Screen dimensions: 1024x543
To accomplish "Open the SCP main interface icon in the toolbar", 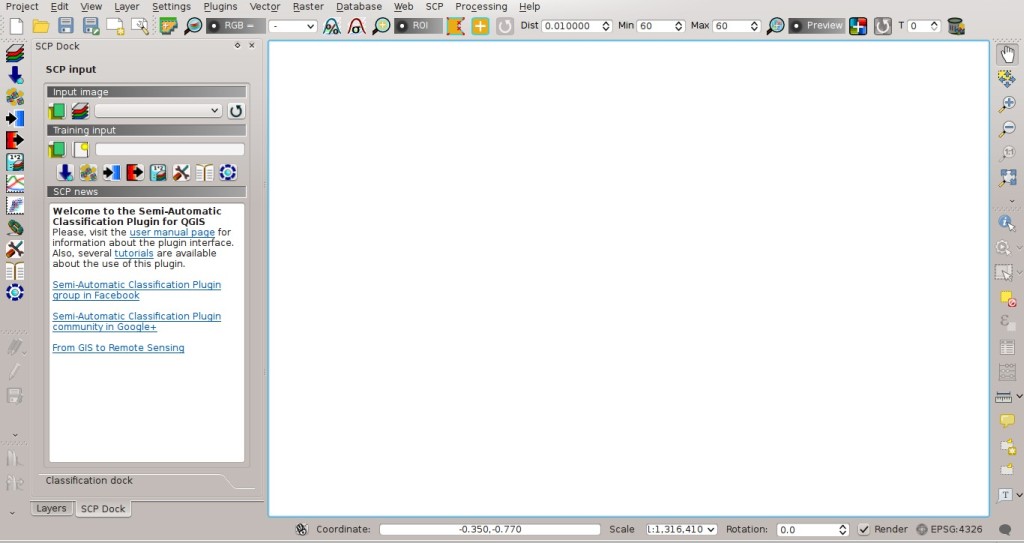I will [x=168, y=26].
